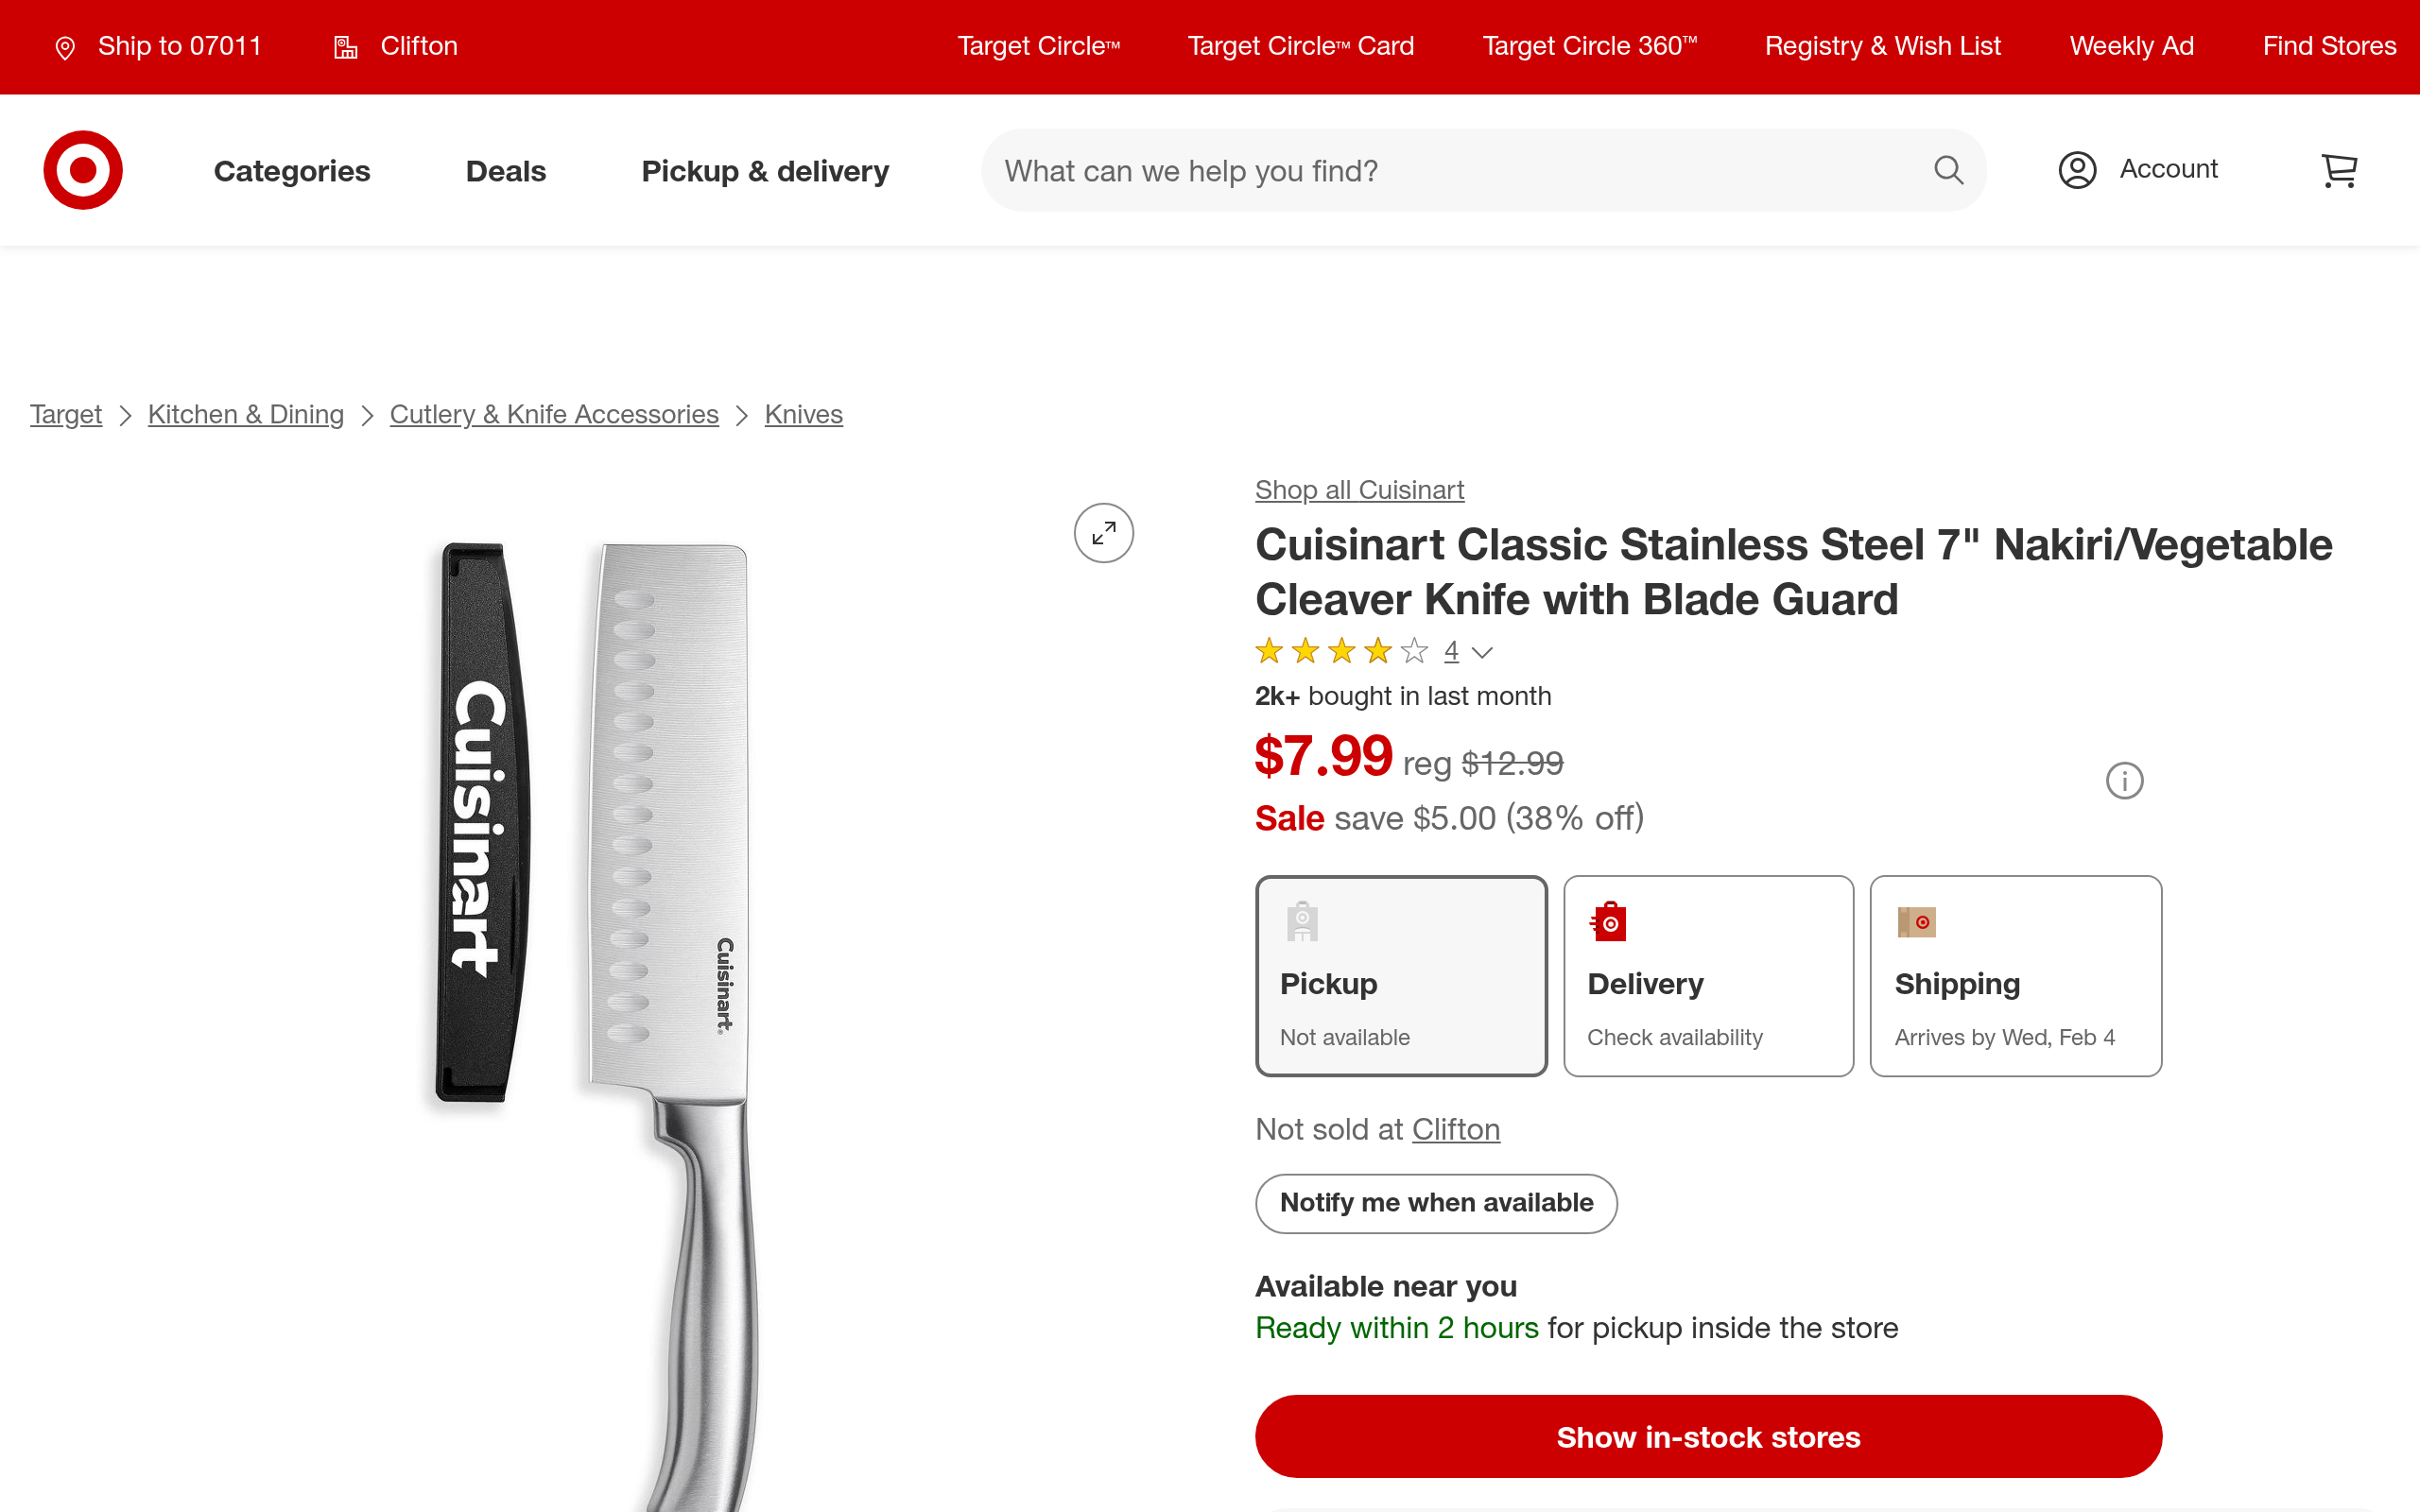Focus the search input field
This screenshot has height=1512, width=2420.
click(x=1450, y=171)
